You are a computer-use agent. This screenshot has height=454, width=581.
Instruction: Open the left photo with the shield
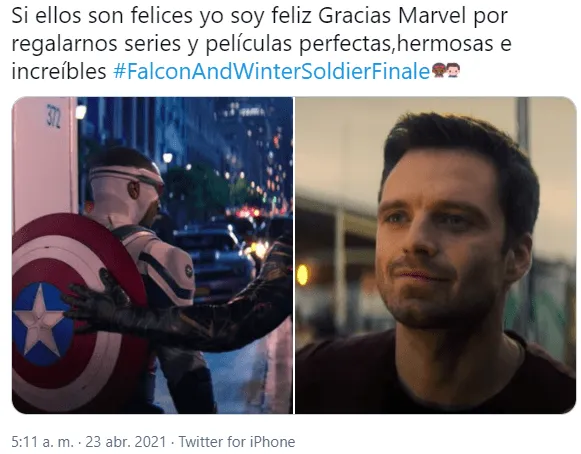coord(152,255)
